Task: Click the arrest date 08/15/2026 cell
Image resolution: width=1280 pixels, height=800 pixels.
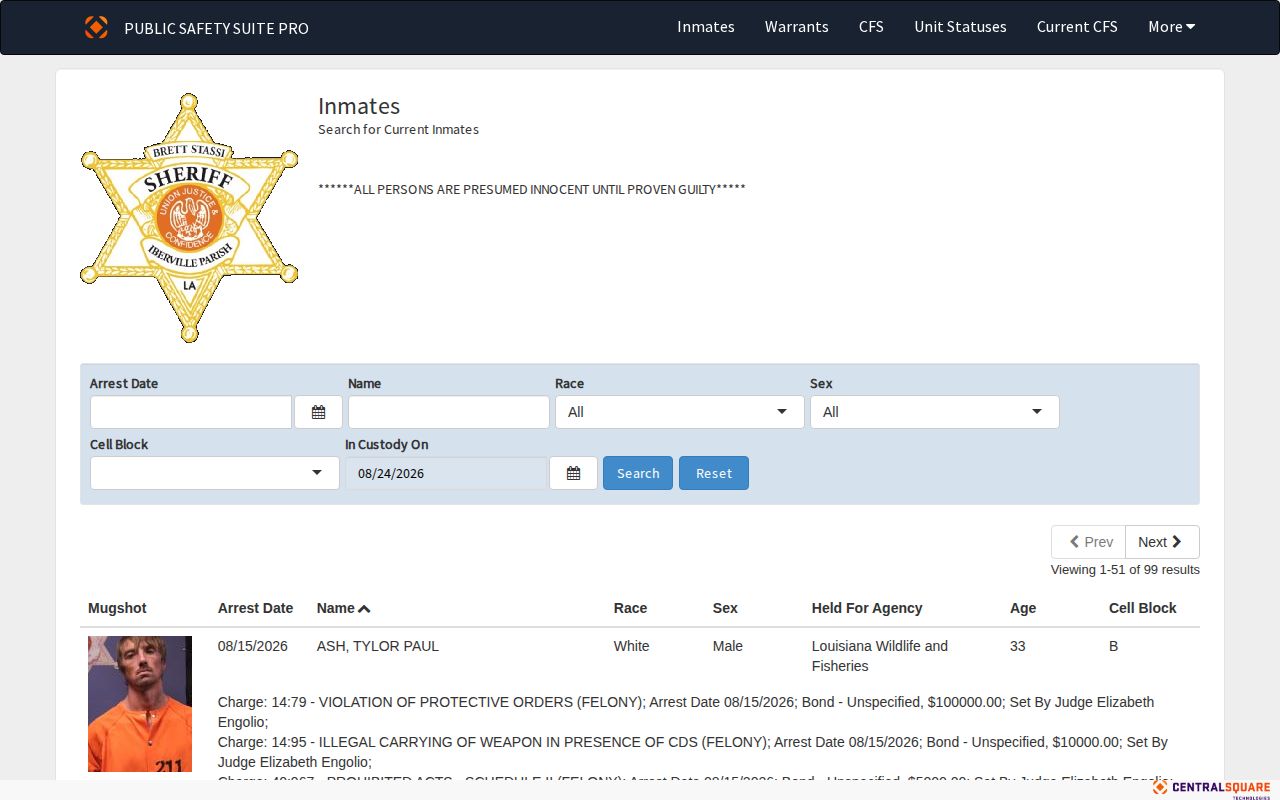Action: [253, 646]
